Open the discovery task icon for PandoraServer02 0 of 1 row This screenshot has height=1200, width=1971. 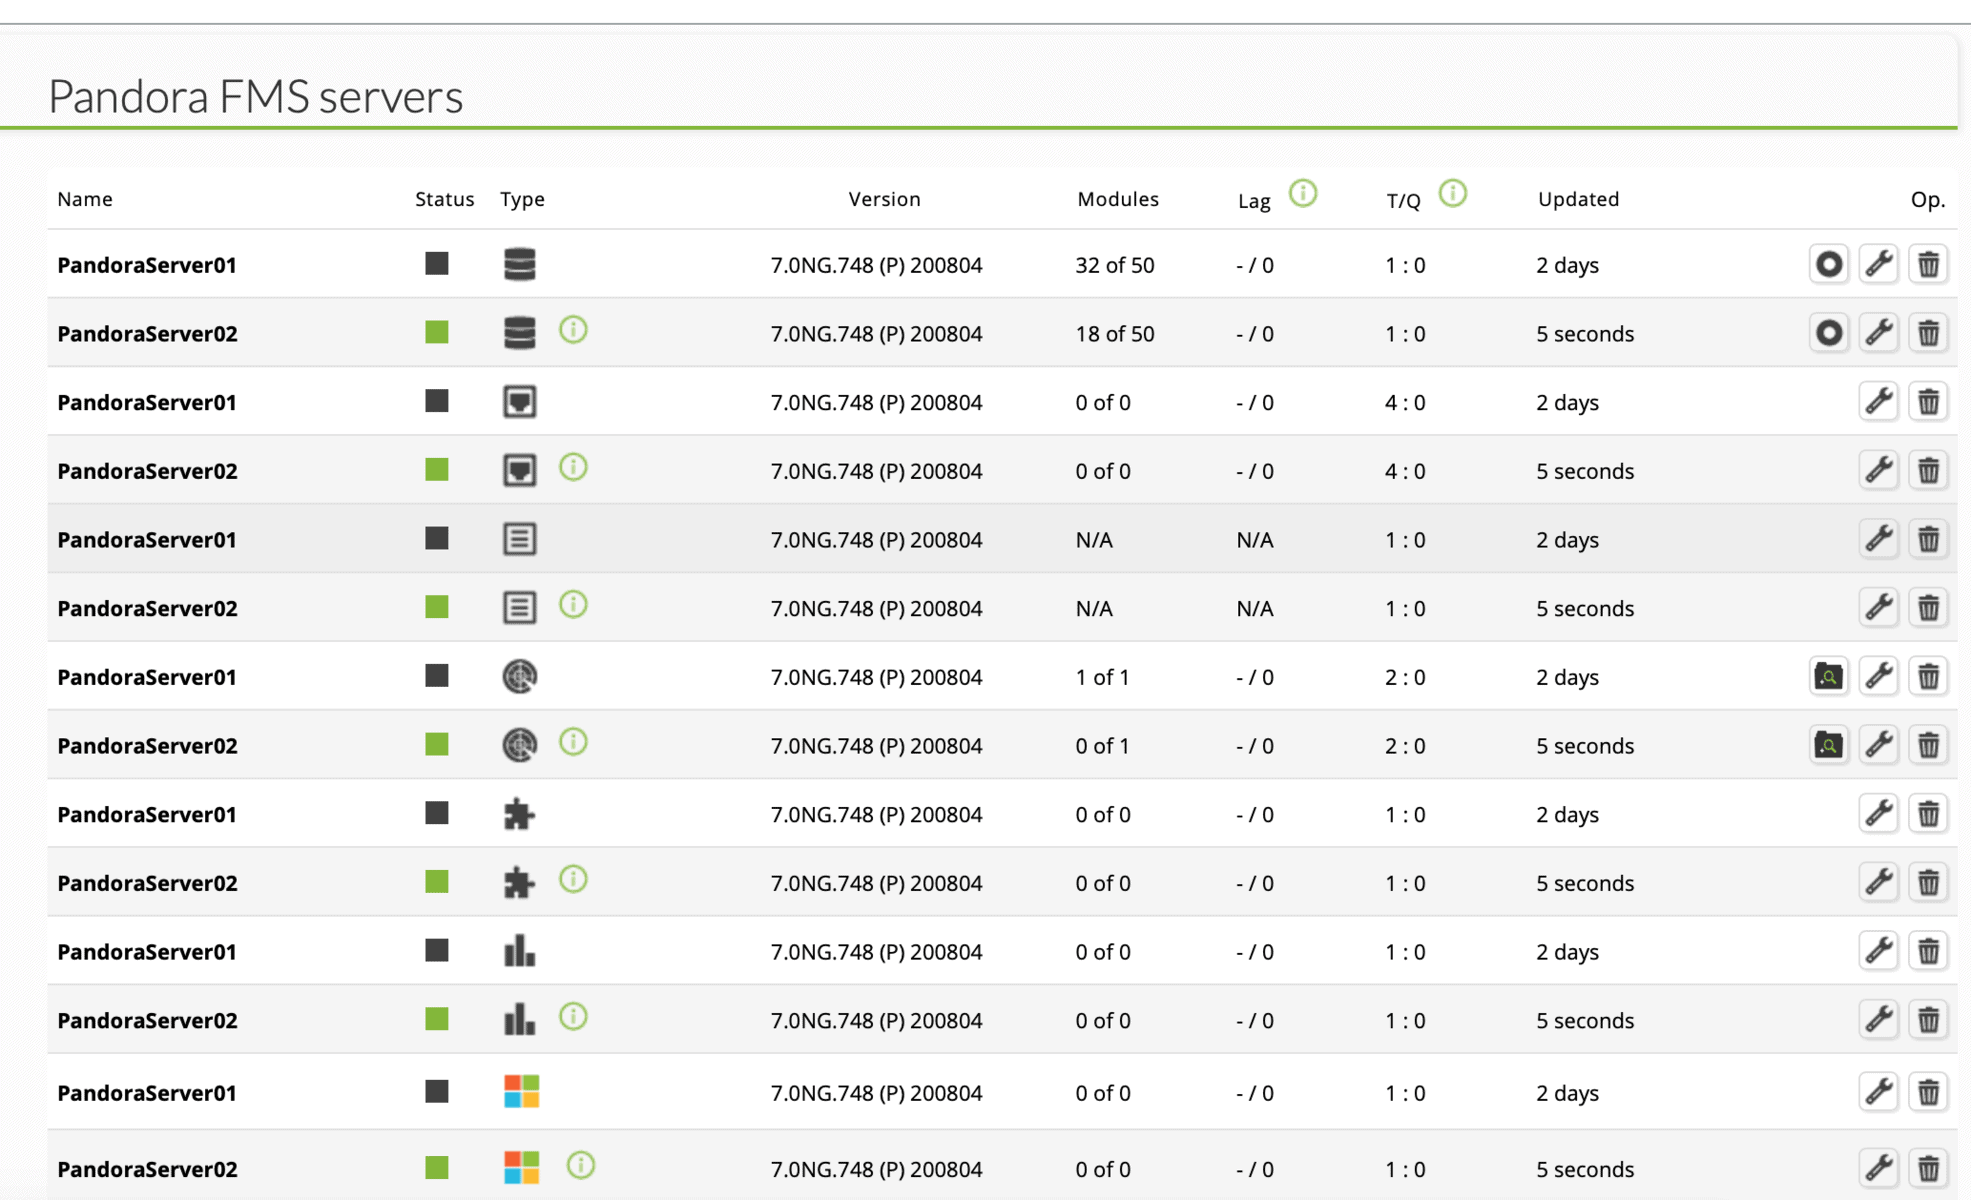pos(1829,745)
